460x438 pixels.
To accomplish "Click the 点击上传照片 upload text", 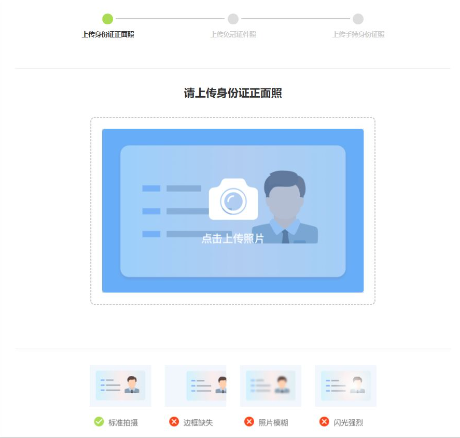I will [x=233, y=238].
